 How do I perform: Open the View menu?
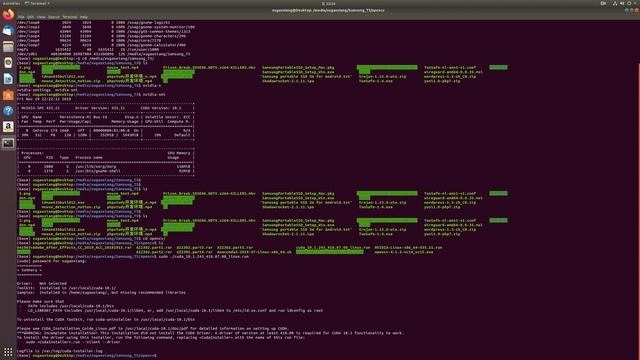coord(41,17)
